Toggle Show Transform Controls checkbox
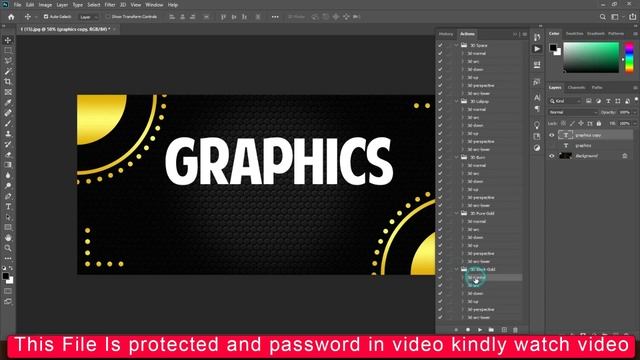 (x=108, y=17)
